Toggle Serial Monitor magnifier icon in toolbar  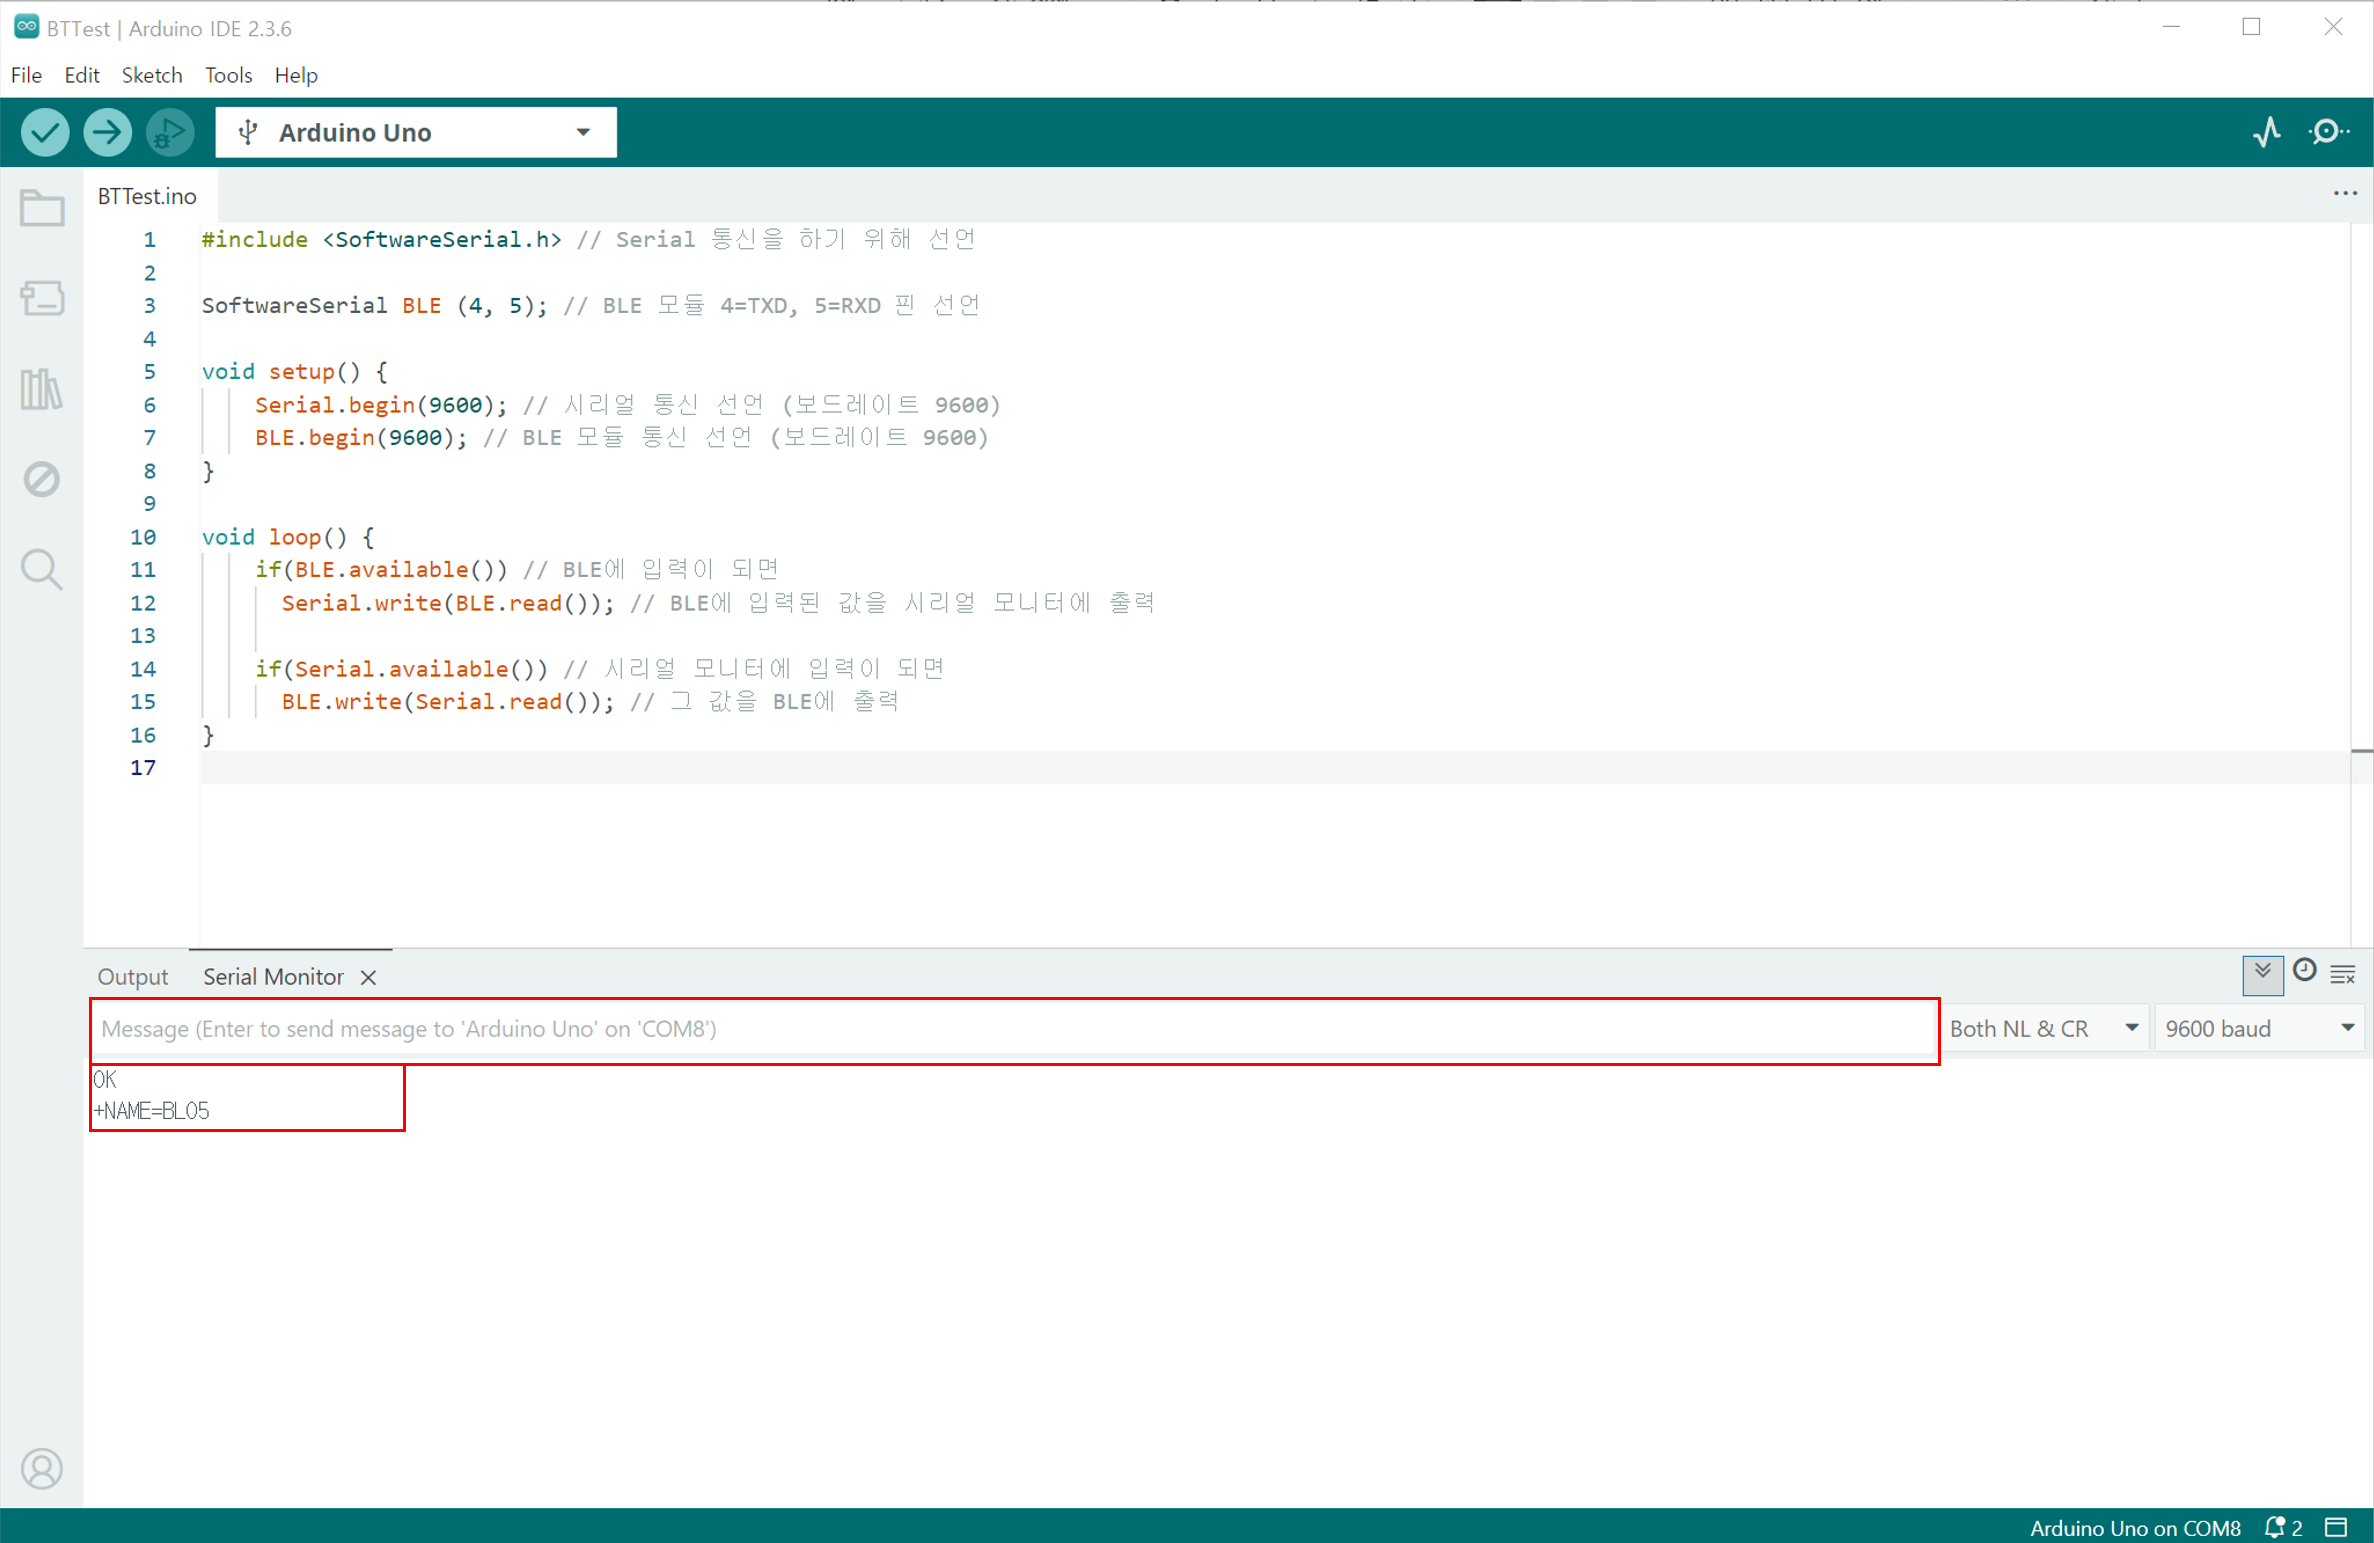coord(2328,132)
